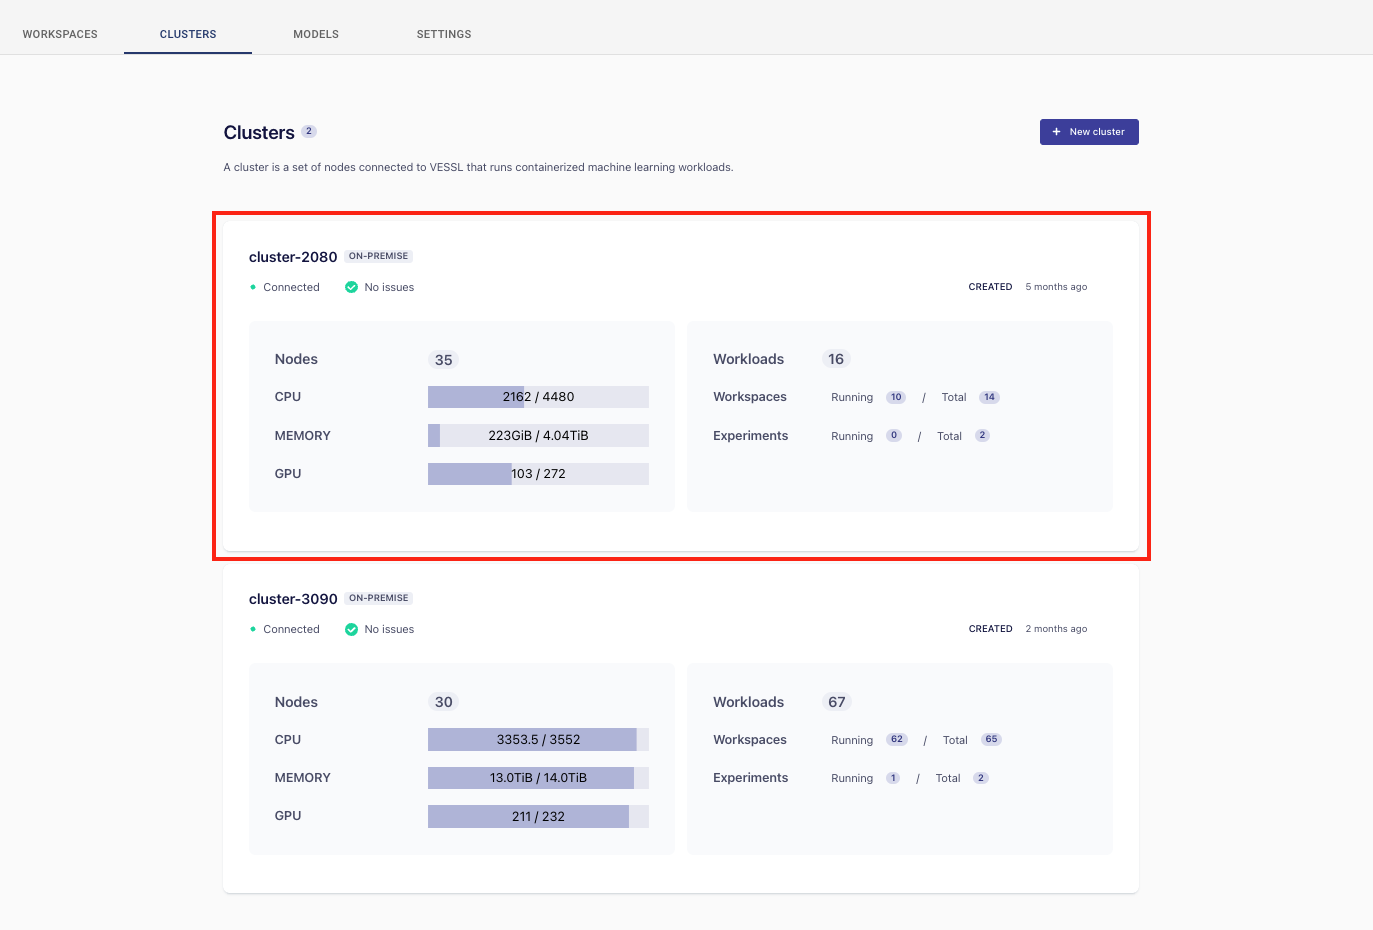Click the Nodes count 30
This screenshot has height=930, width=1373.
pos(444,702)
